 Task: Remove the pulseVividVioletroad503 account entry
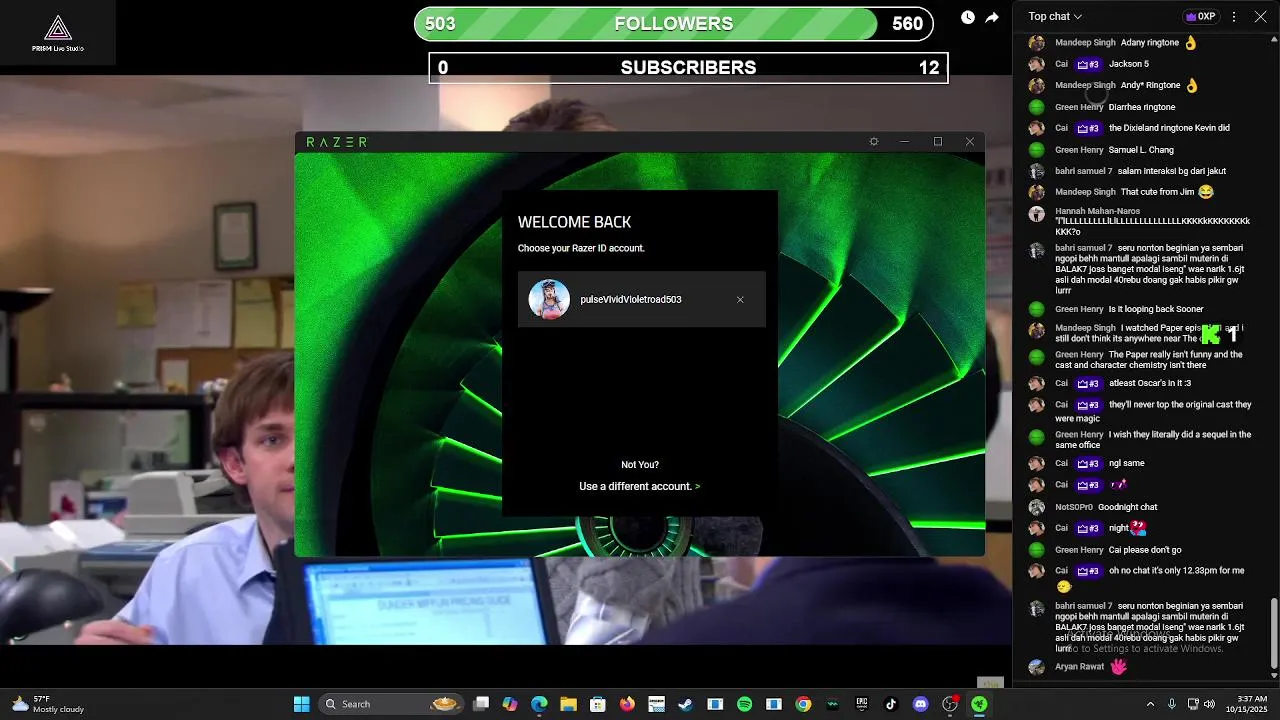click(740, 300)
